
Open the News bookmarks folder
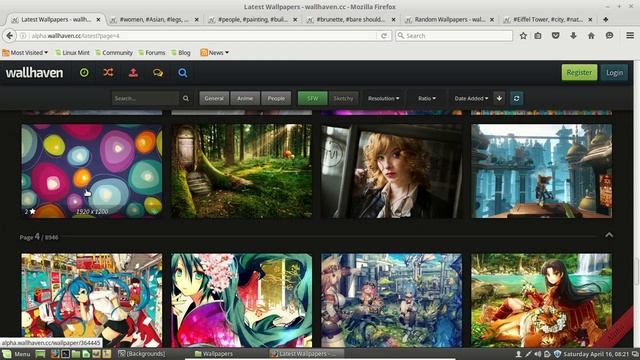coord(215,53)
